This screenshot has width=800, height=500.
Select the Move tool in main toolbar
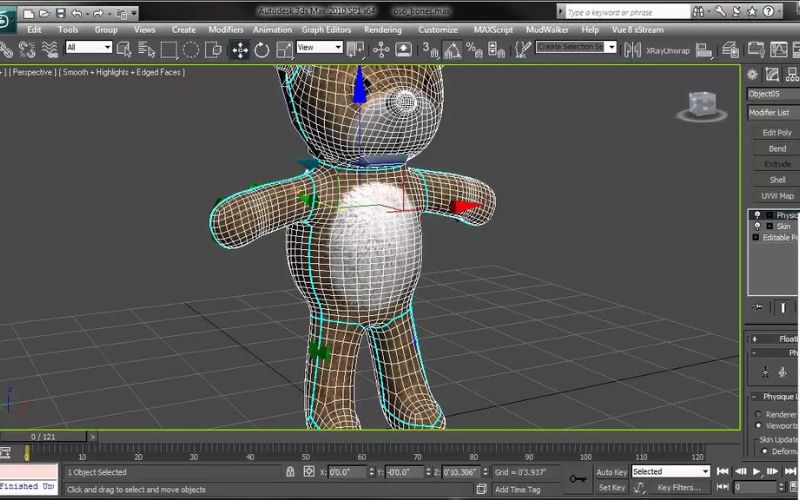tap(240, 49)
